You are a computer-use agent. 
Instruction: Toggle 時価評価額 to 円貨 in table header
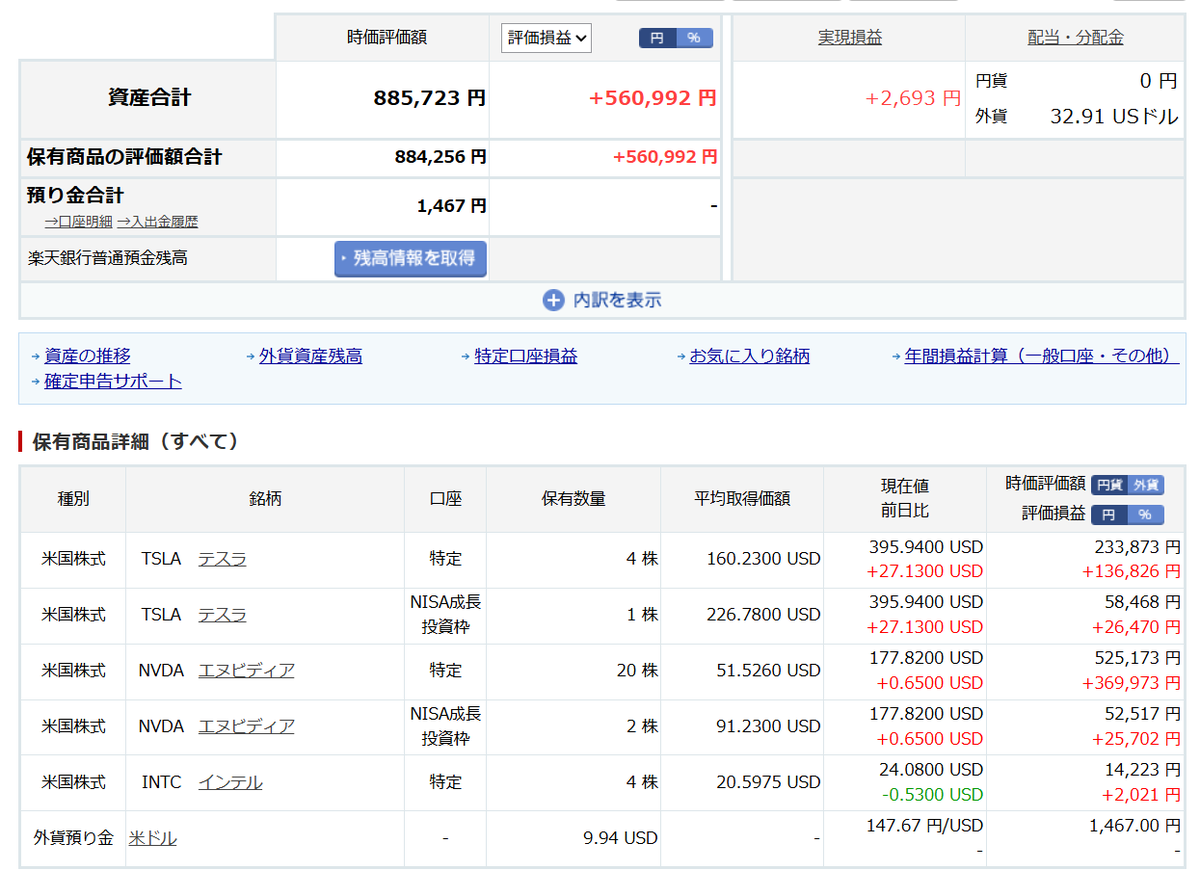point(1109,485)
